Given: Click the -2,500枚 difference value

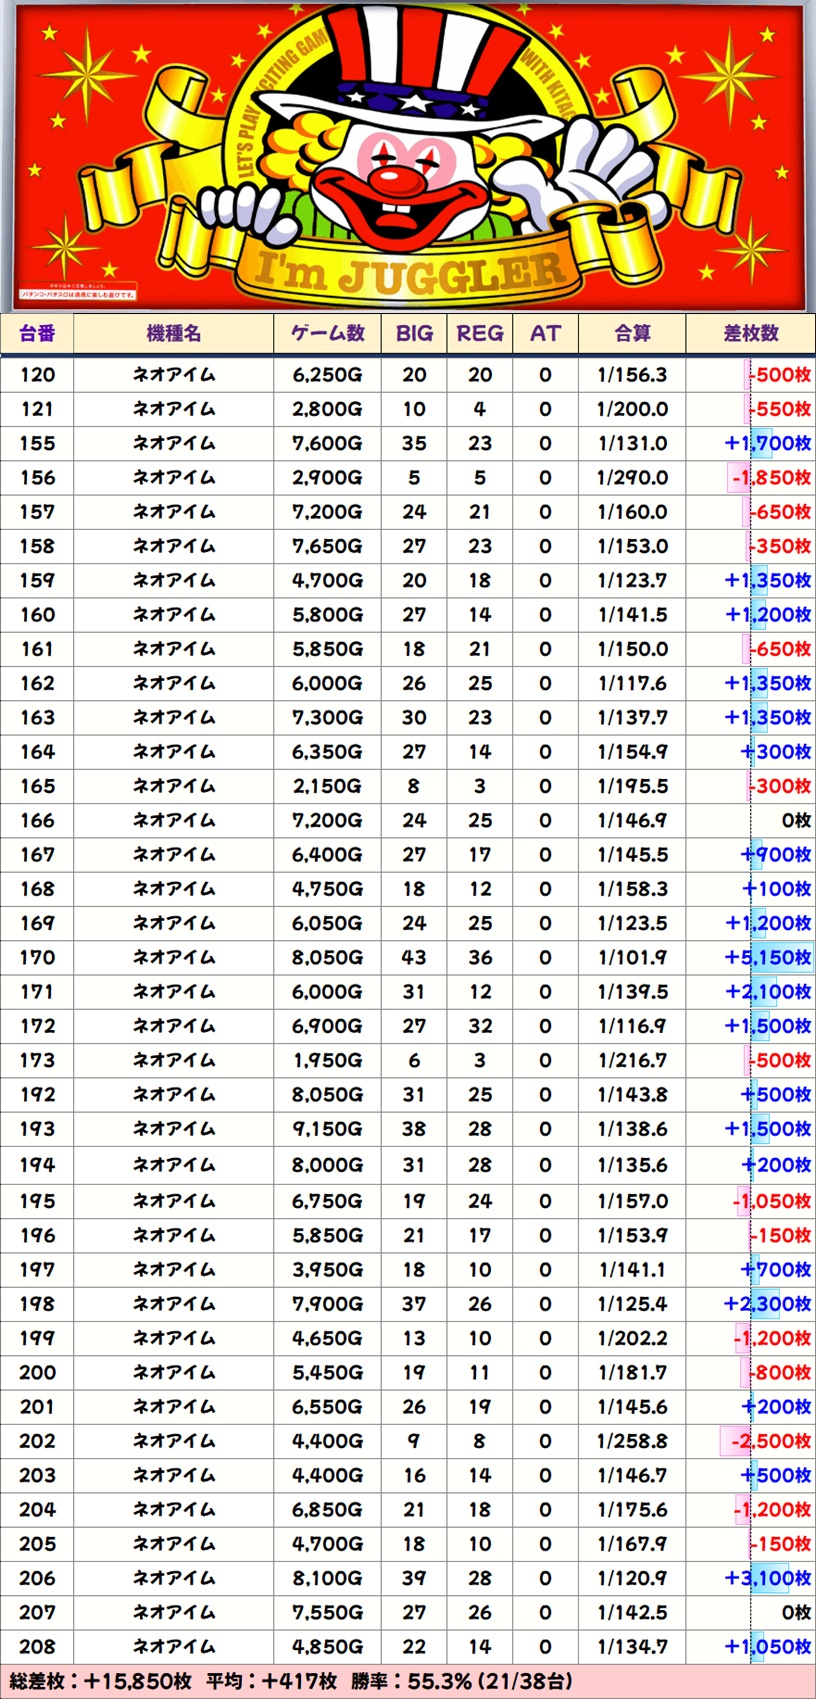Looking at the screenshot, I should (770, 1441).
